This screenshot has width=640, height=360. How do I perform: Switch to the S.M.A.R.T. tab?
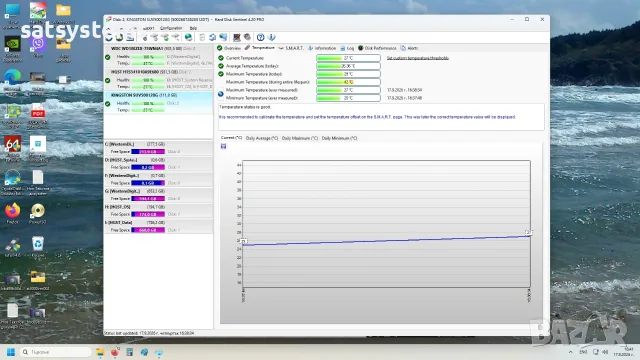(x=291, y=48)
